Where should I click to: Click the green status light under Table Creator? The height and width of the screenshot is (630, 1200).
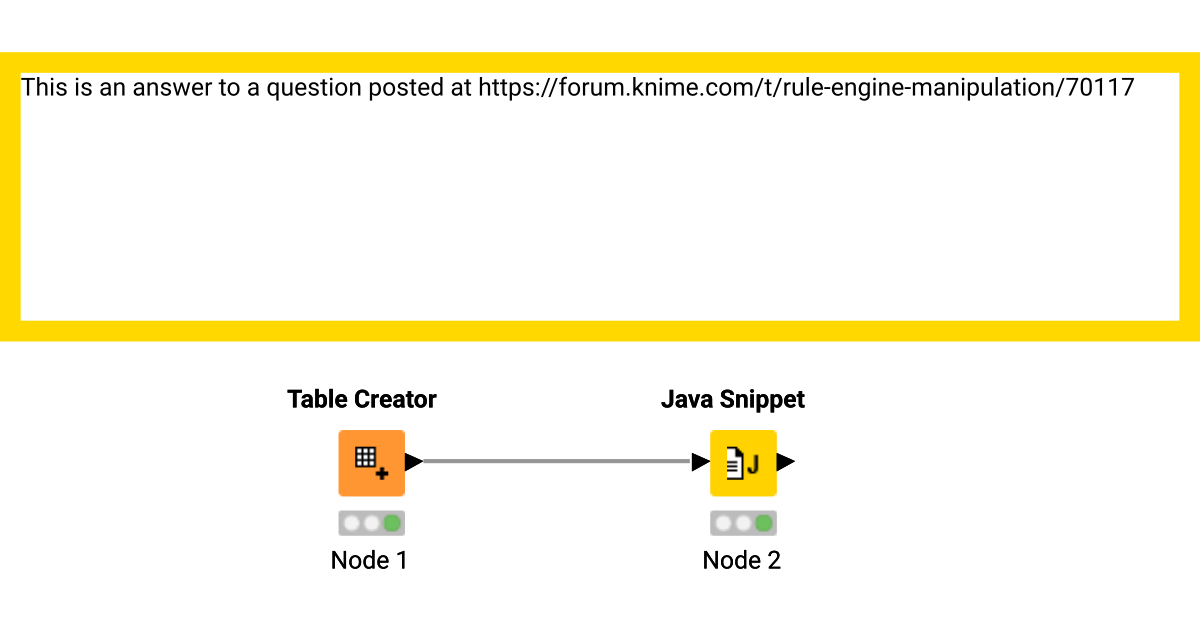(392, 522)
